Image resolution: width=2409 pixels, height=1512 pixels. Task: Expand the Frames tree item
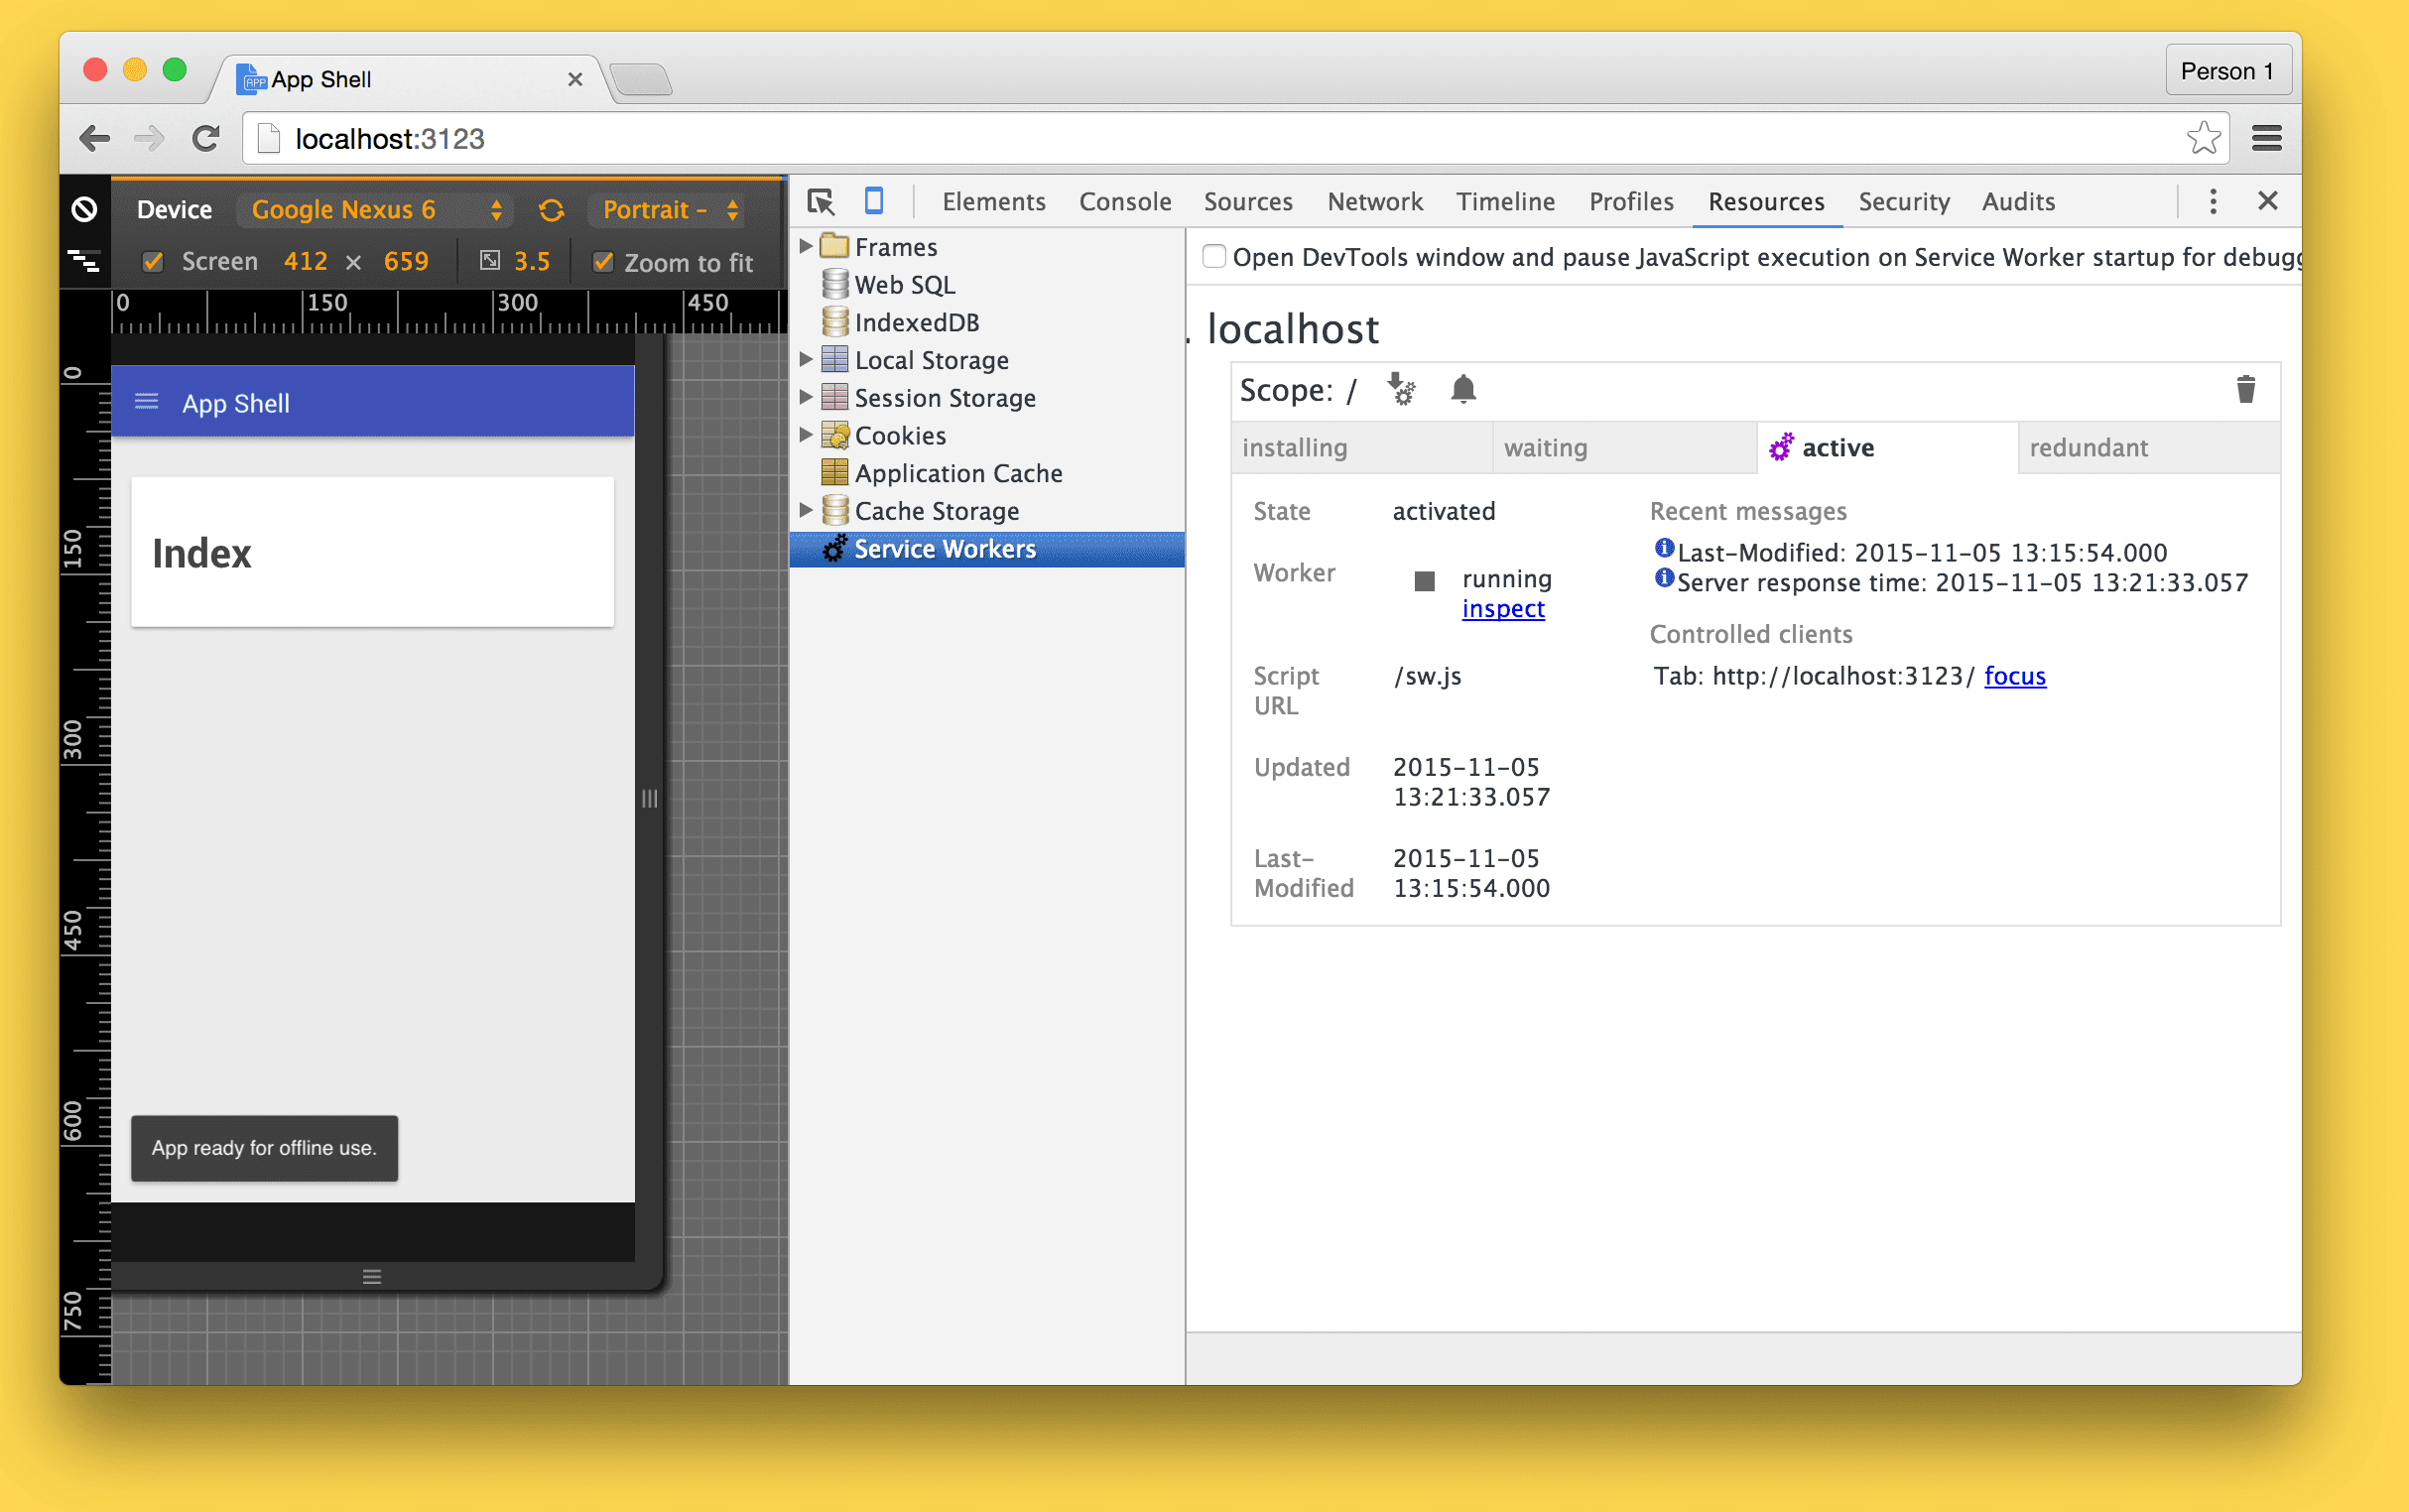tap(810, 246)
